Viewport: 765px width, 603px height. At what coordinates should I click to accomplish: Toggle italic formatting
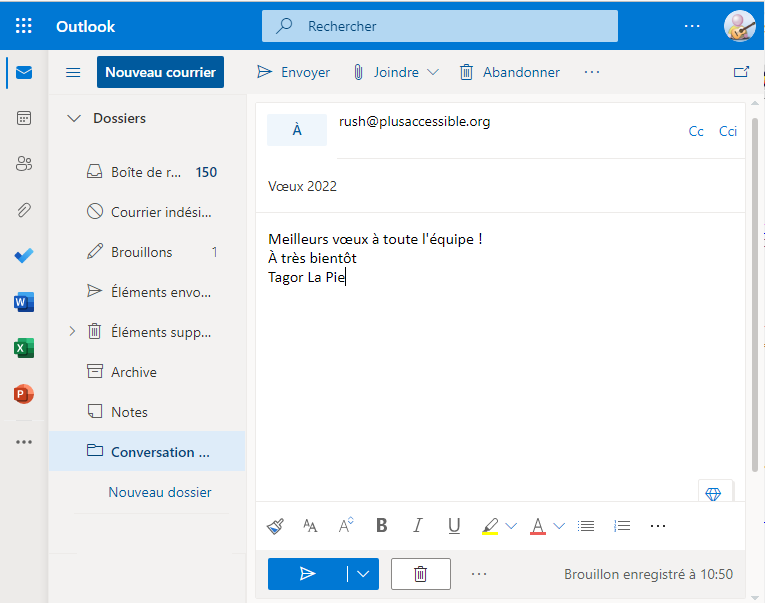[x=418, y=526]
